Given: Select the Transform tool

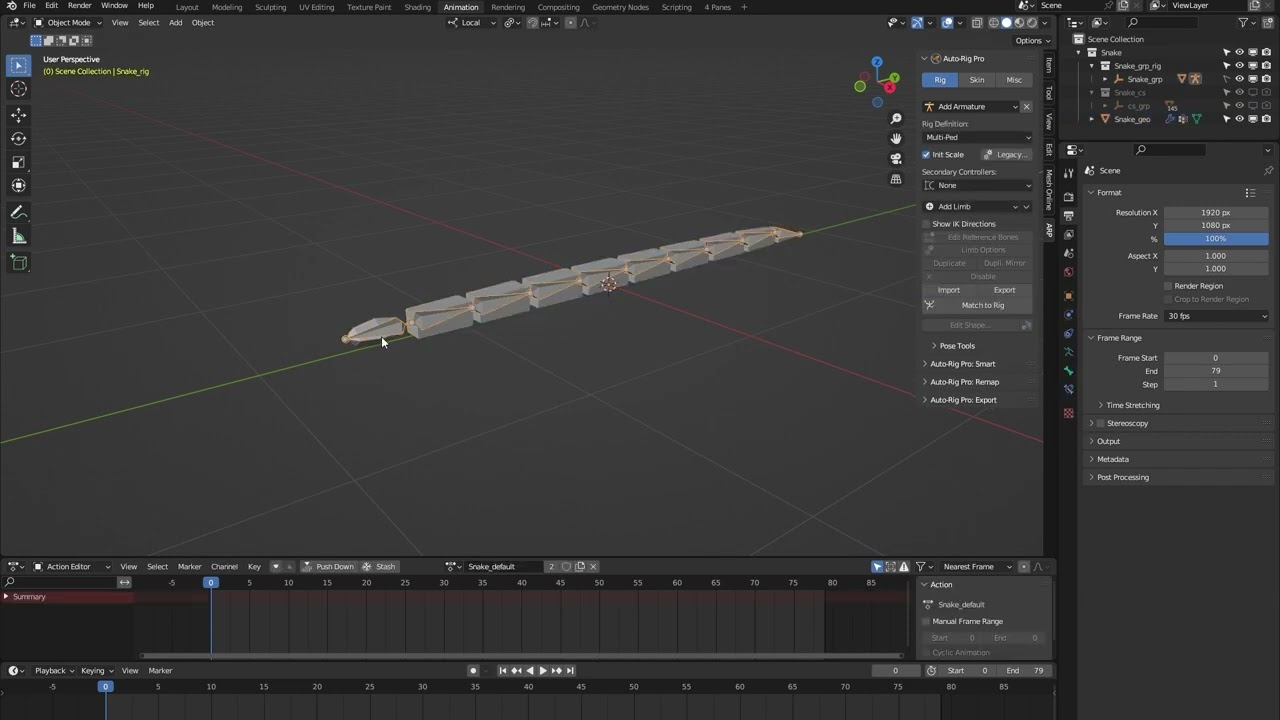Looking at the screenshot, I should [18, 185].
